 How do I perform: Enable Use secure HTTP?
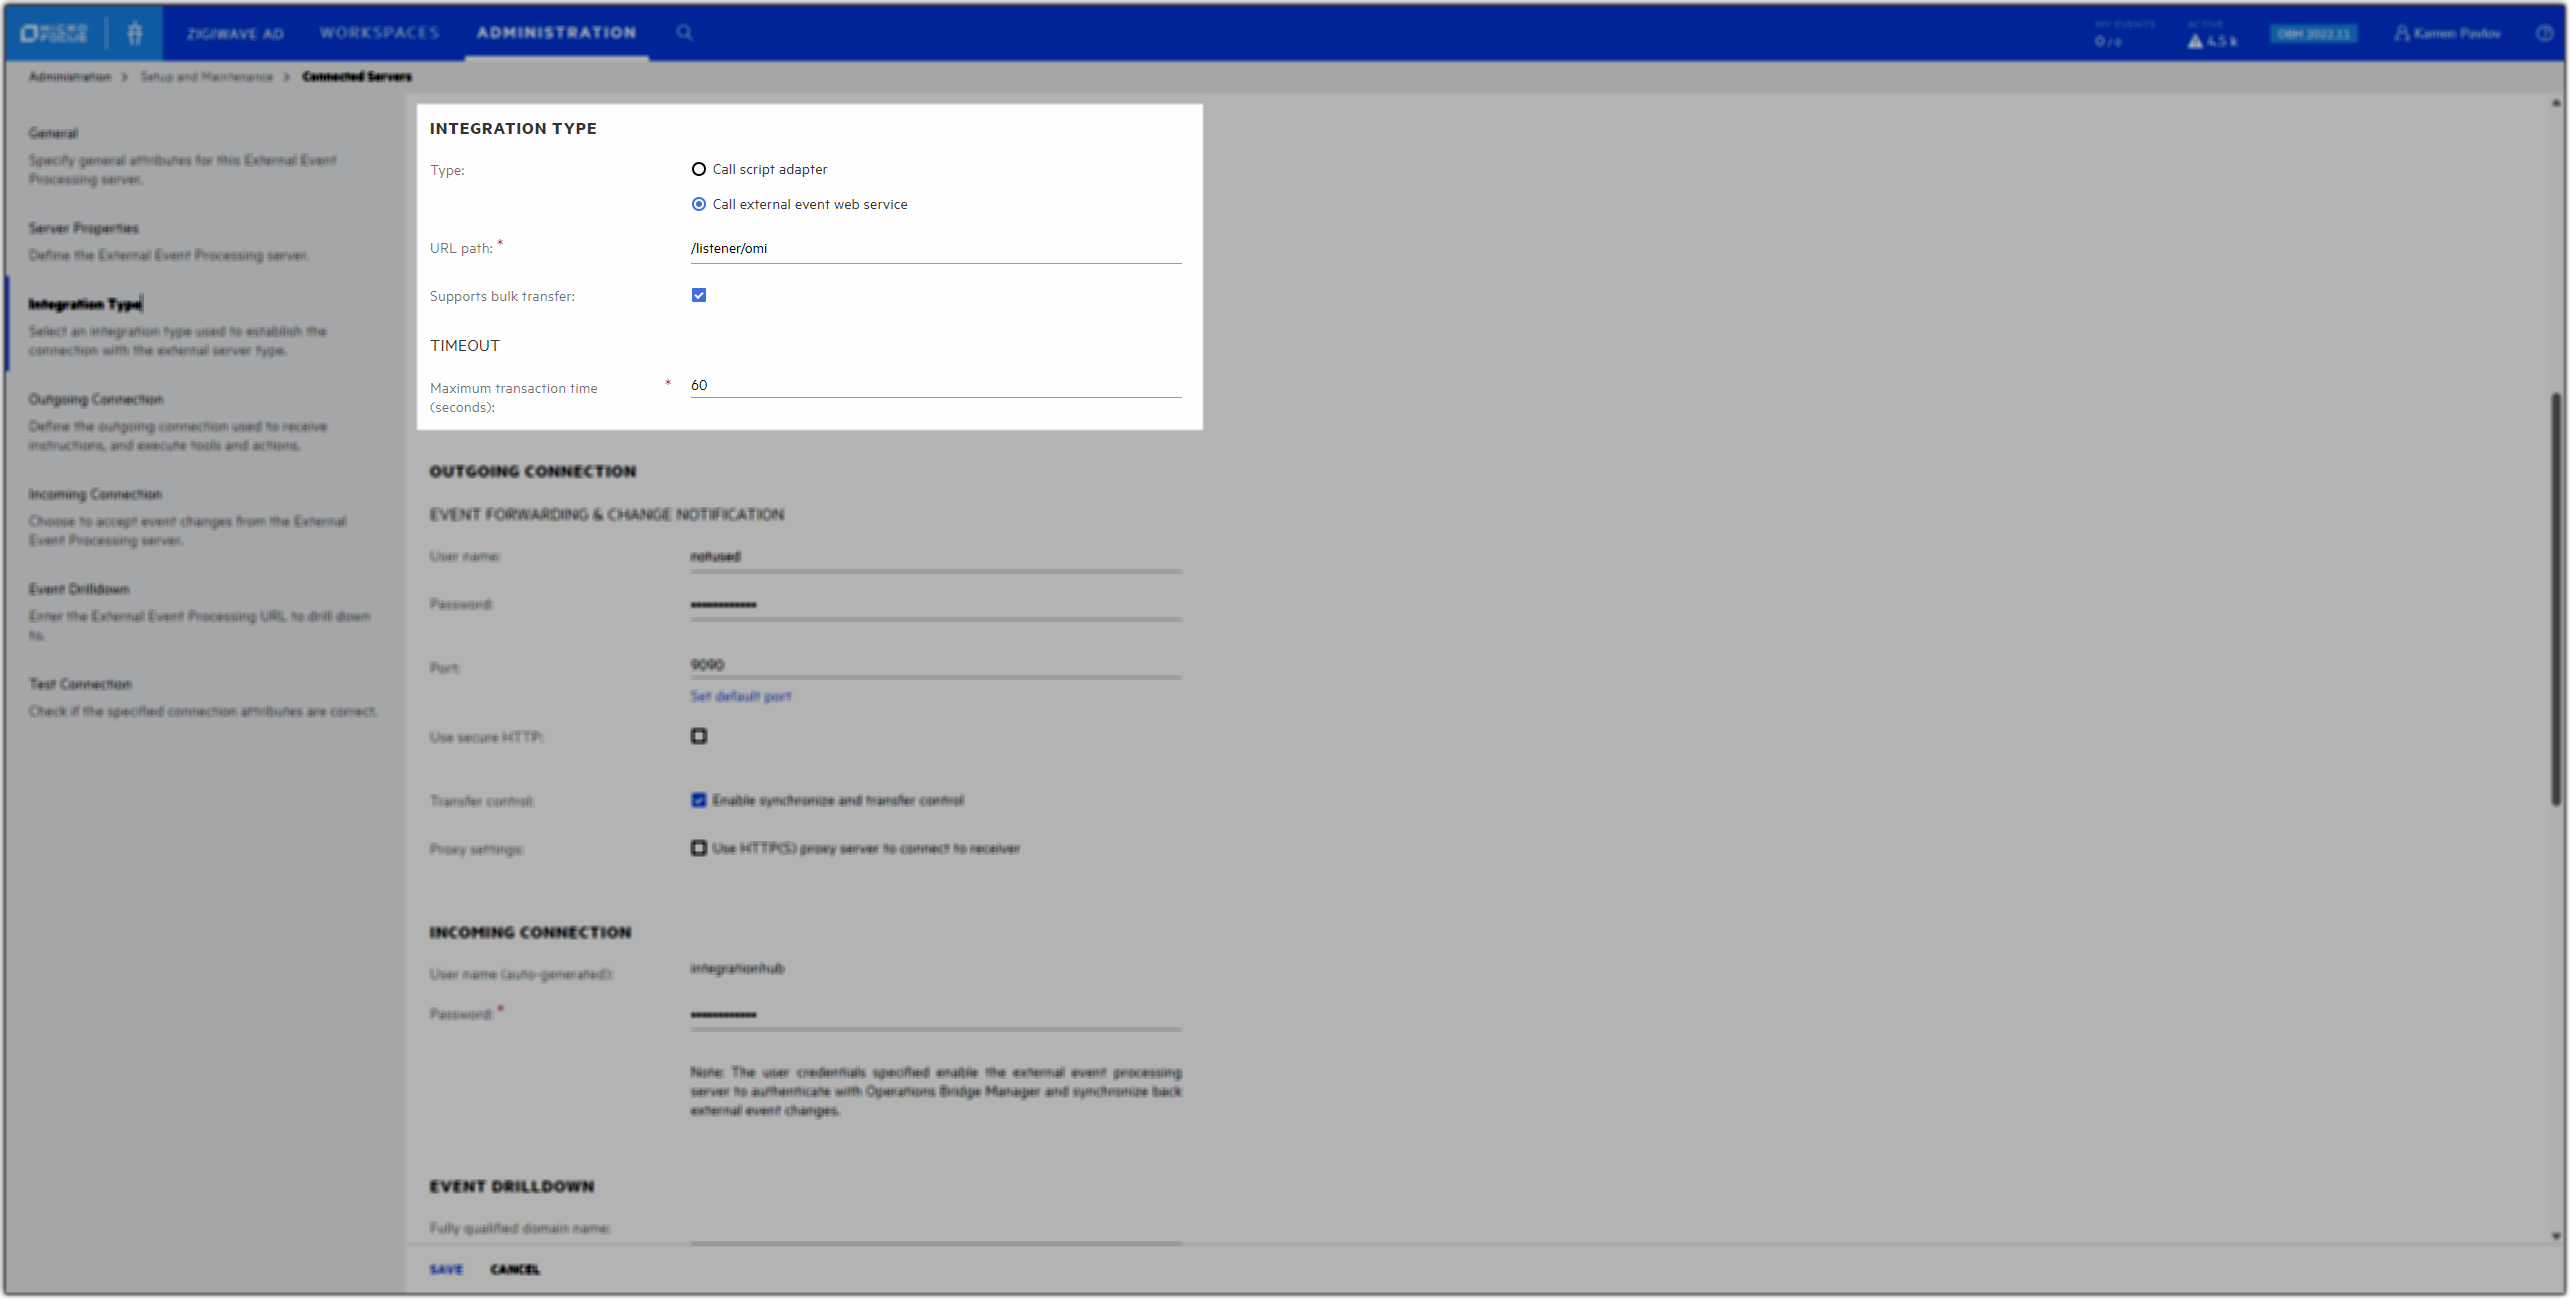pyautogui.click(x=699, y=736)
